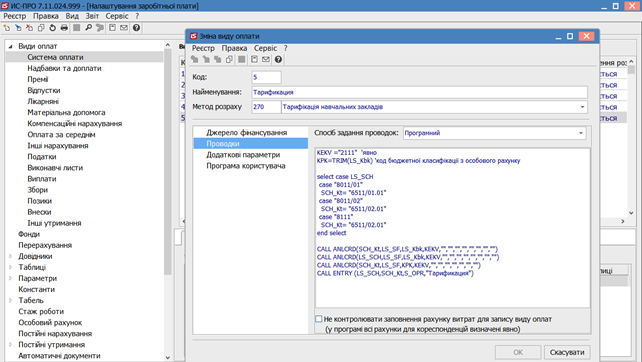Click the method code field showing 270
Image resolution: width=642 pixels, height=362 pixels.
point(266,107)
